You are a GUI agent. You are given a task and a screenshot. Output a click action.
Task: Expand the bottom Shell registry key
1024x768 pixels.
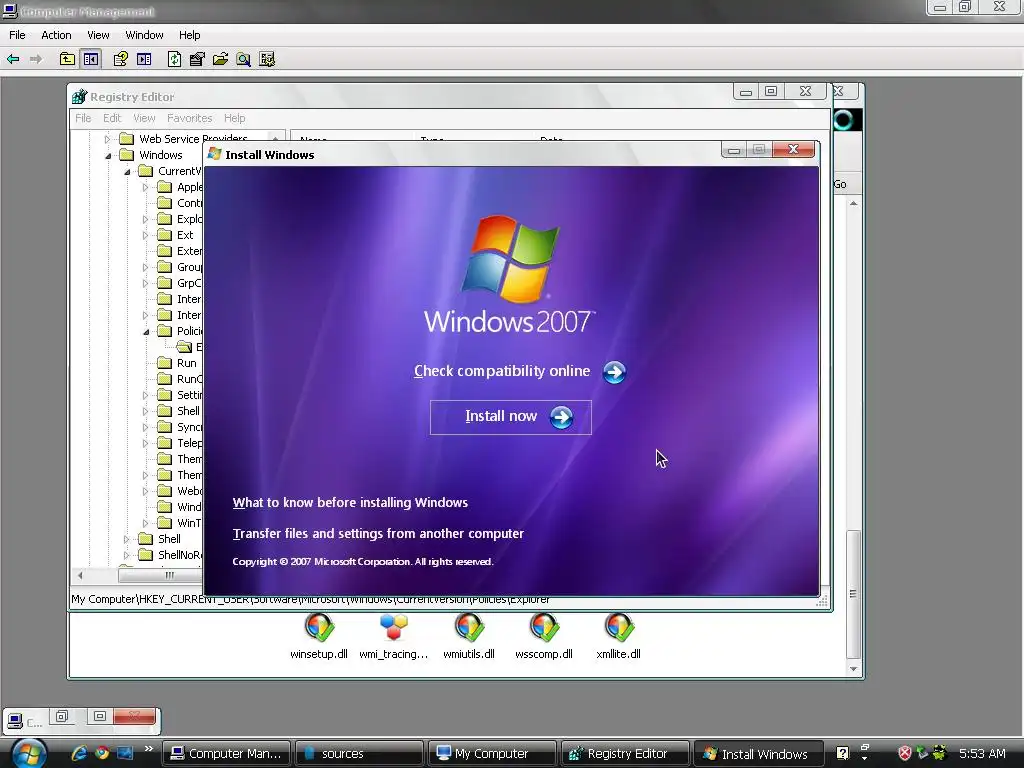click(127, 539)
